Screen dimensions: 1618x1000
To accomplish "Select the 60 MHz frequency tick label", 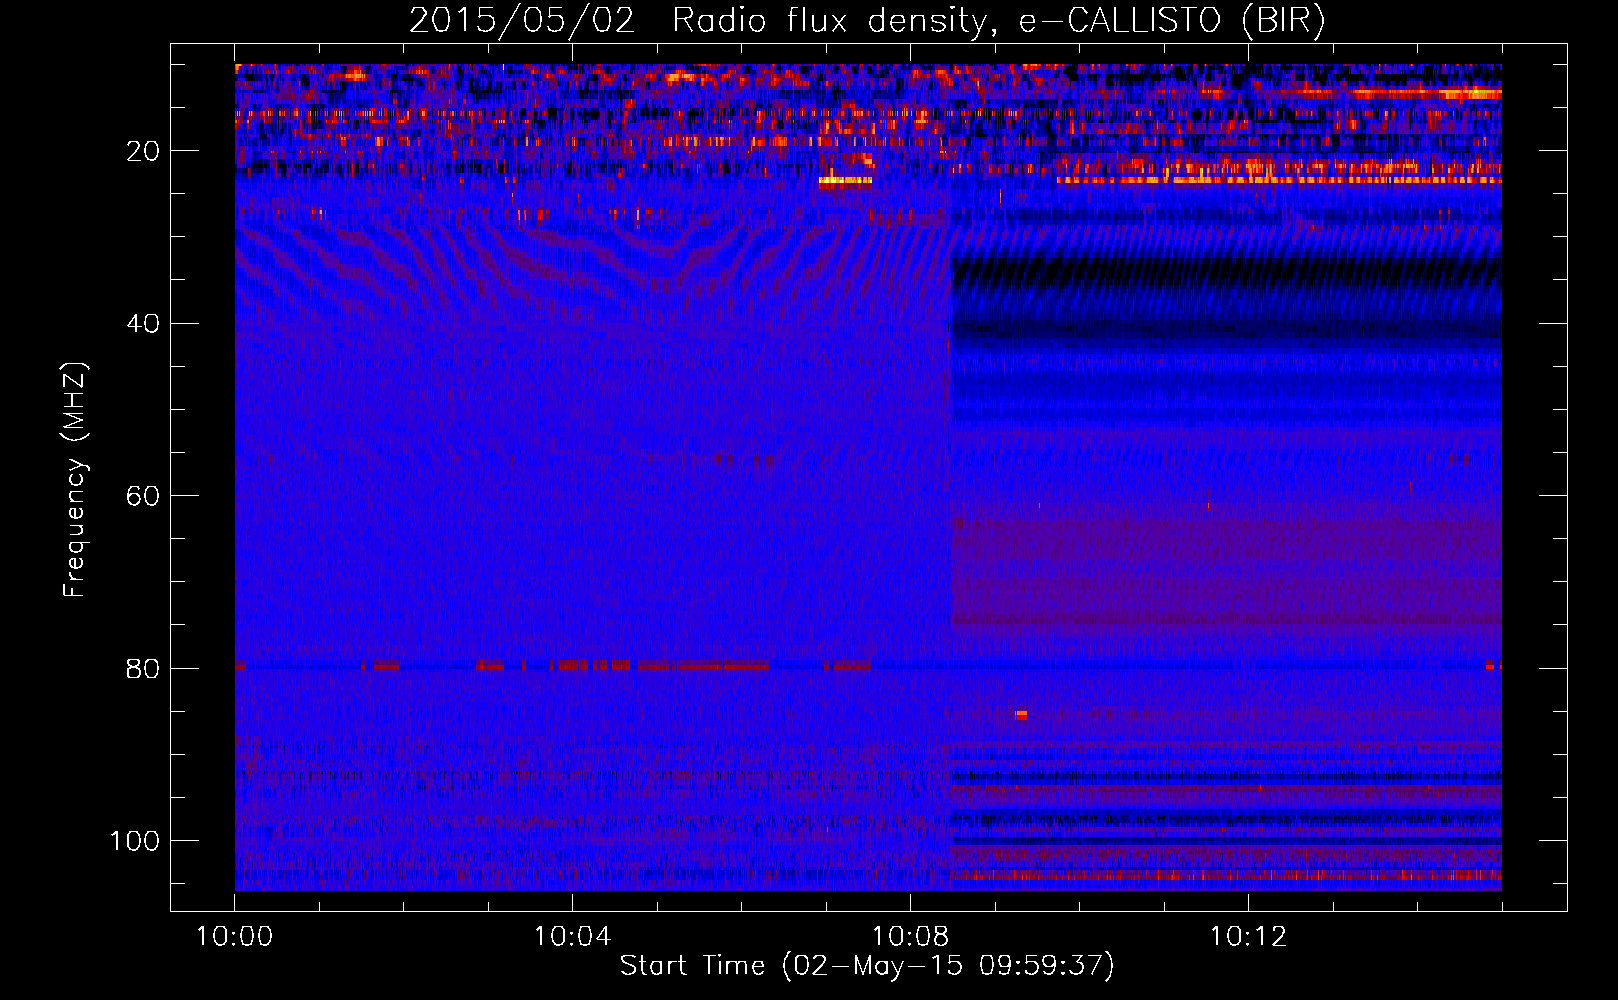I will [143, 497].
